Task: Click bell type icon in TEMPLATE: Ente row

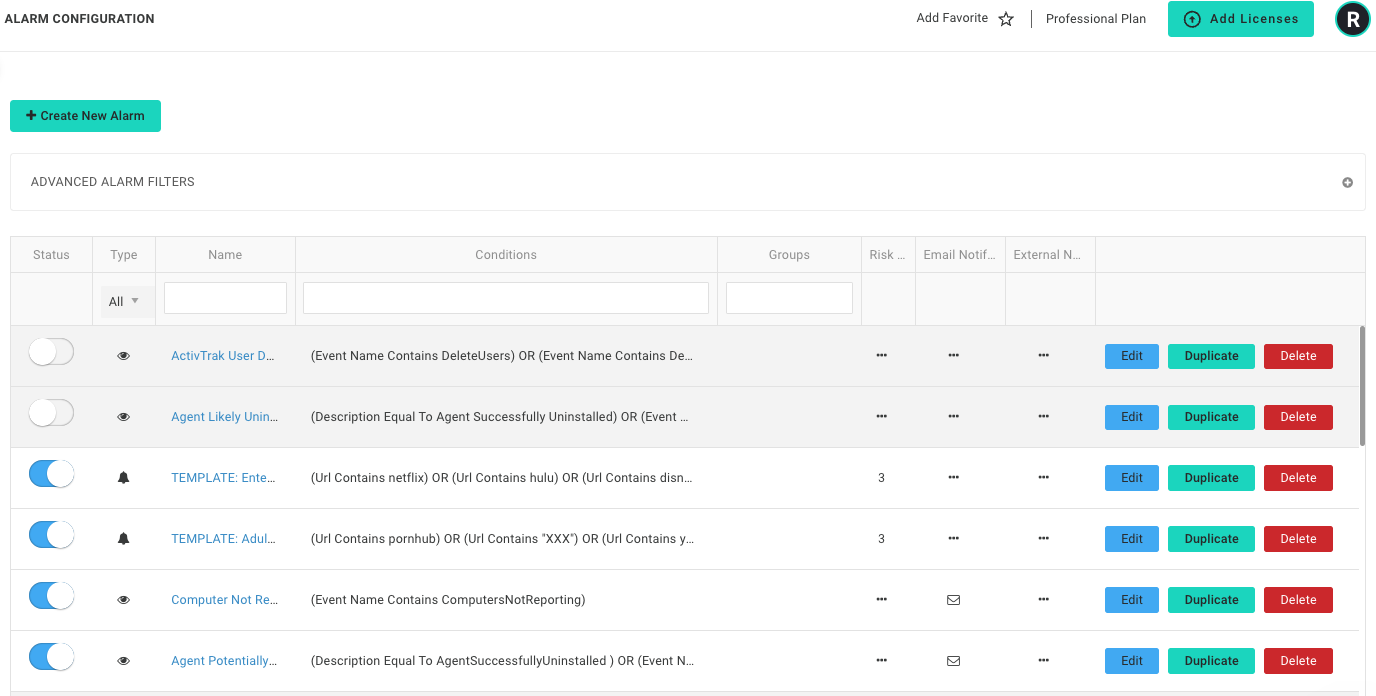Action: click(x=124, y=478)
